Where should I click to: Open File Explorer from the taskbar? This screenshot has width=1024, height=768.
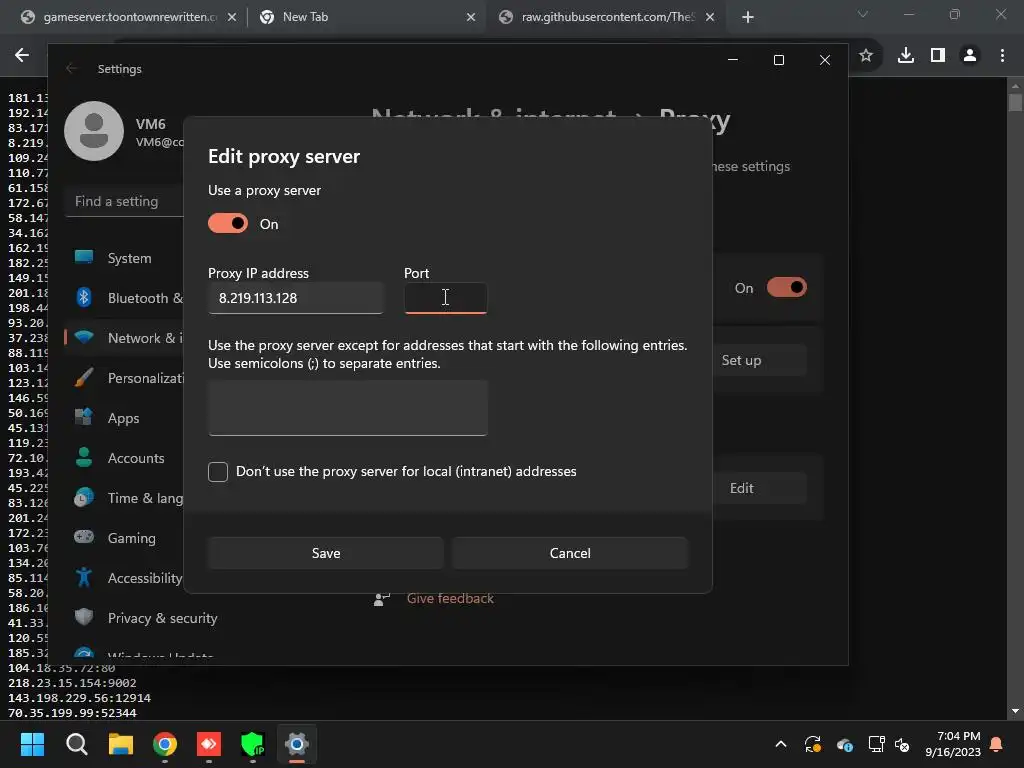[x=121, y=744]
